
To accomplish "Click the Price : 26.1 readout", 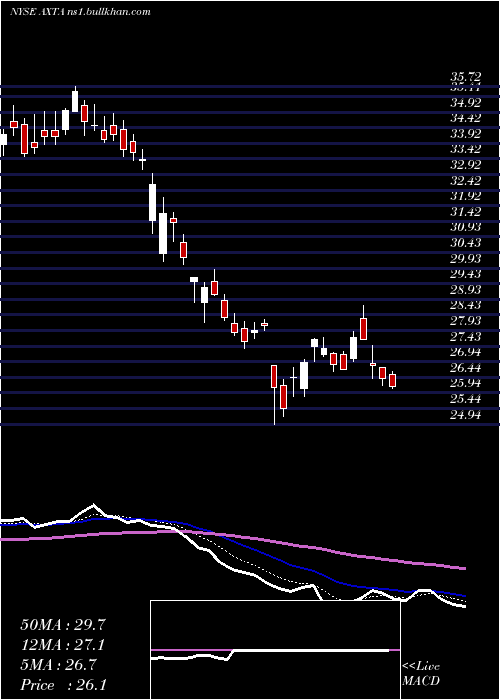I will pyautogui.click(x=62, y=685).
